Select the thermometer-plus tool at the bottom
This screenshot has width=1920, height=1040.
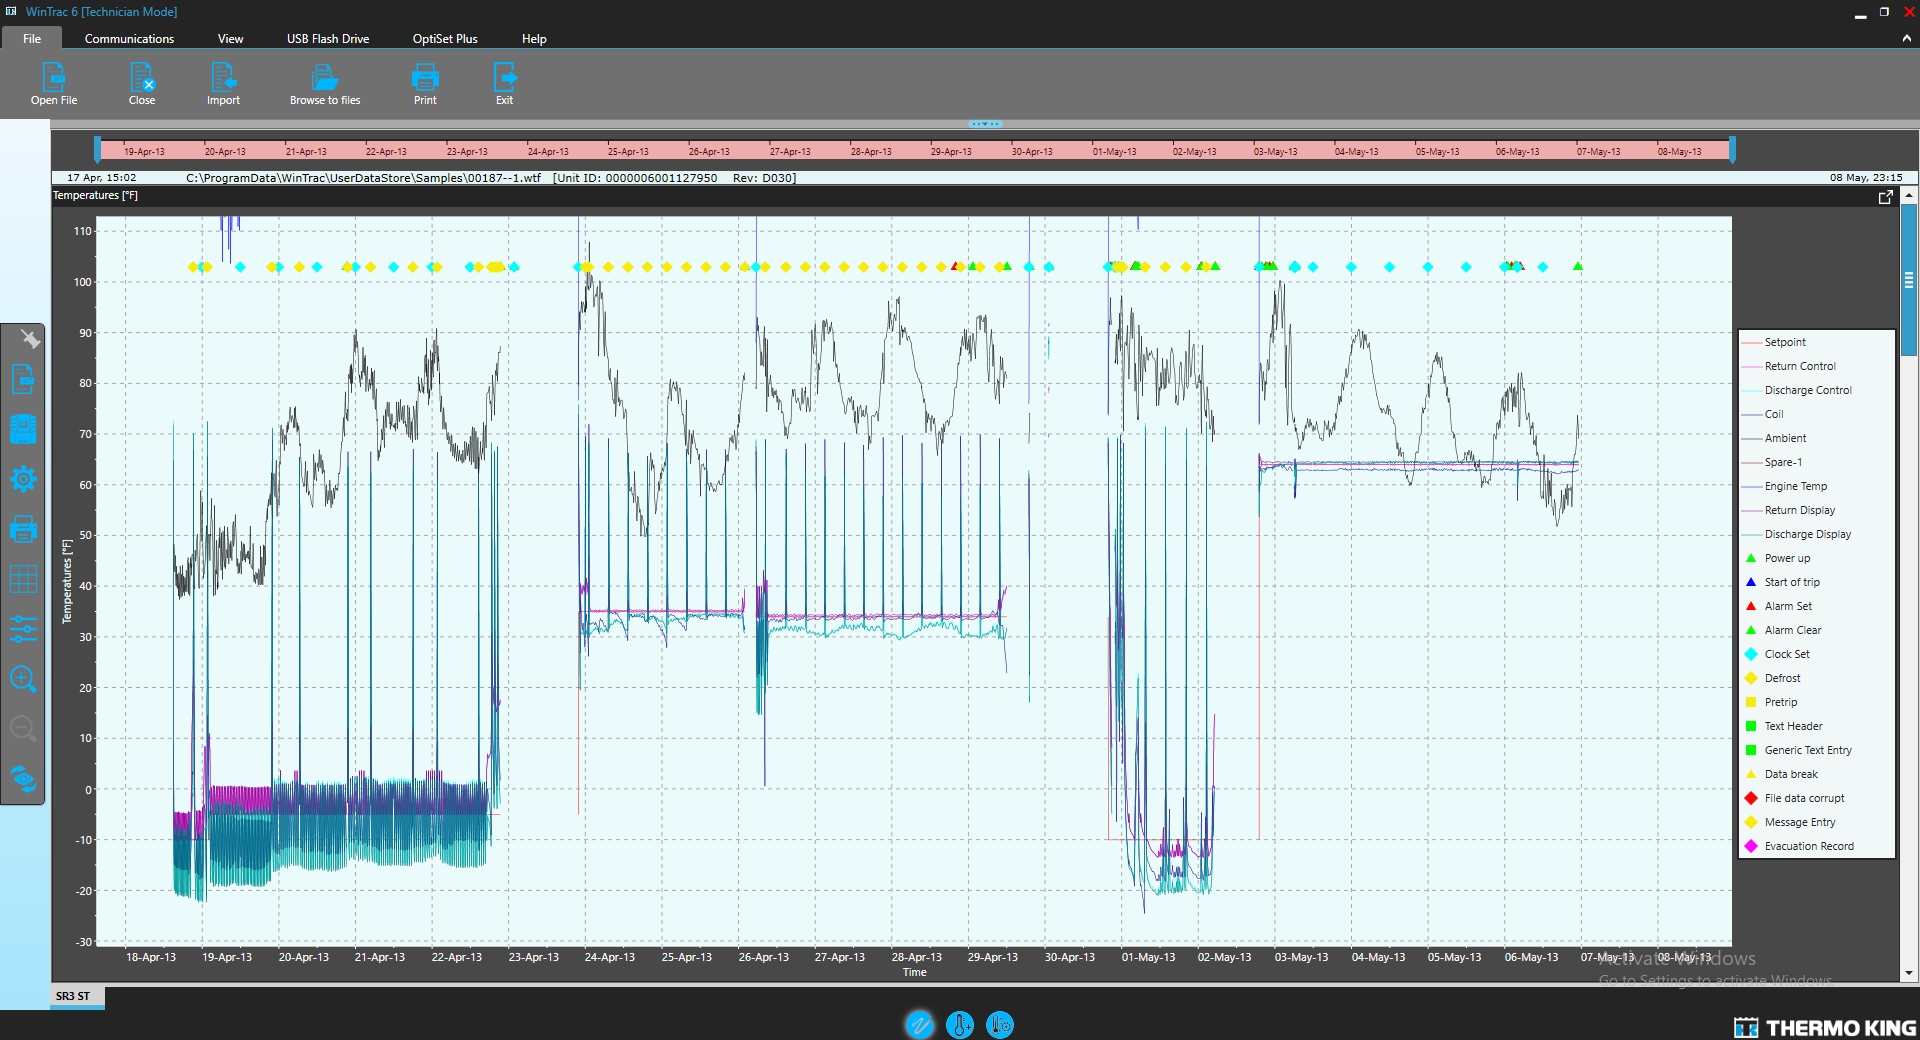959,1025
